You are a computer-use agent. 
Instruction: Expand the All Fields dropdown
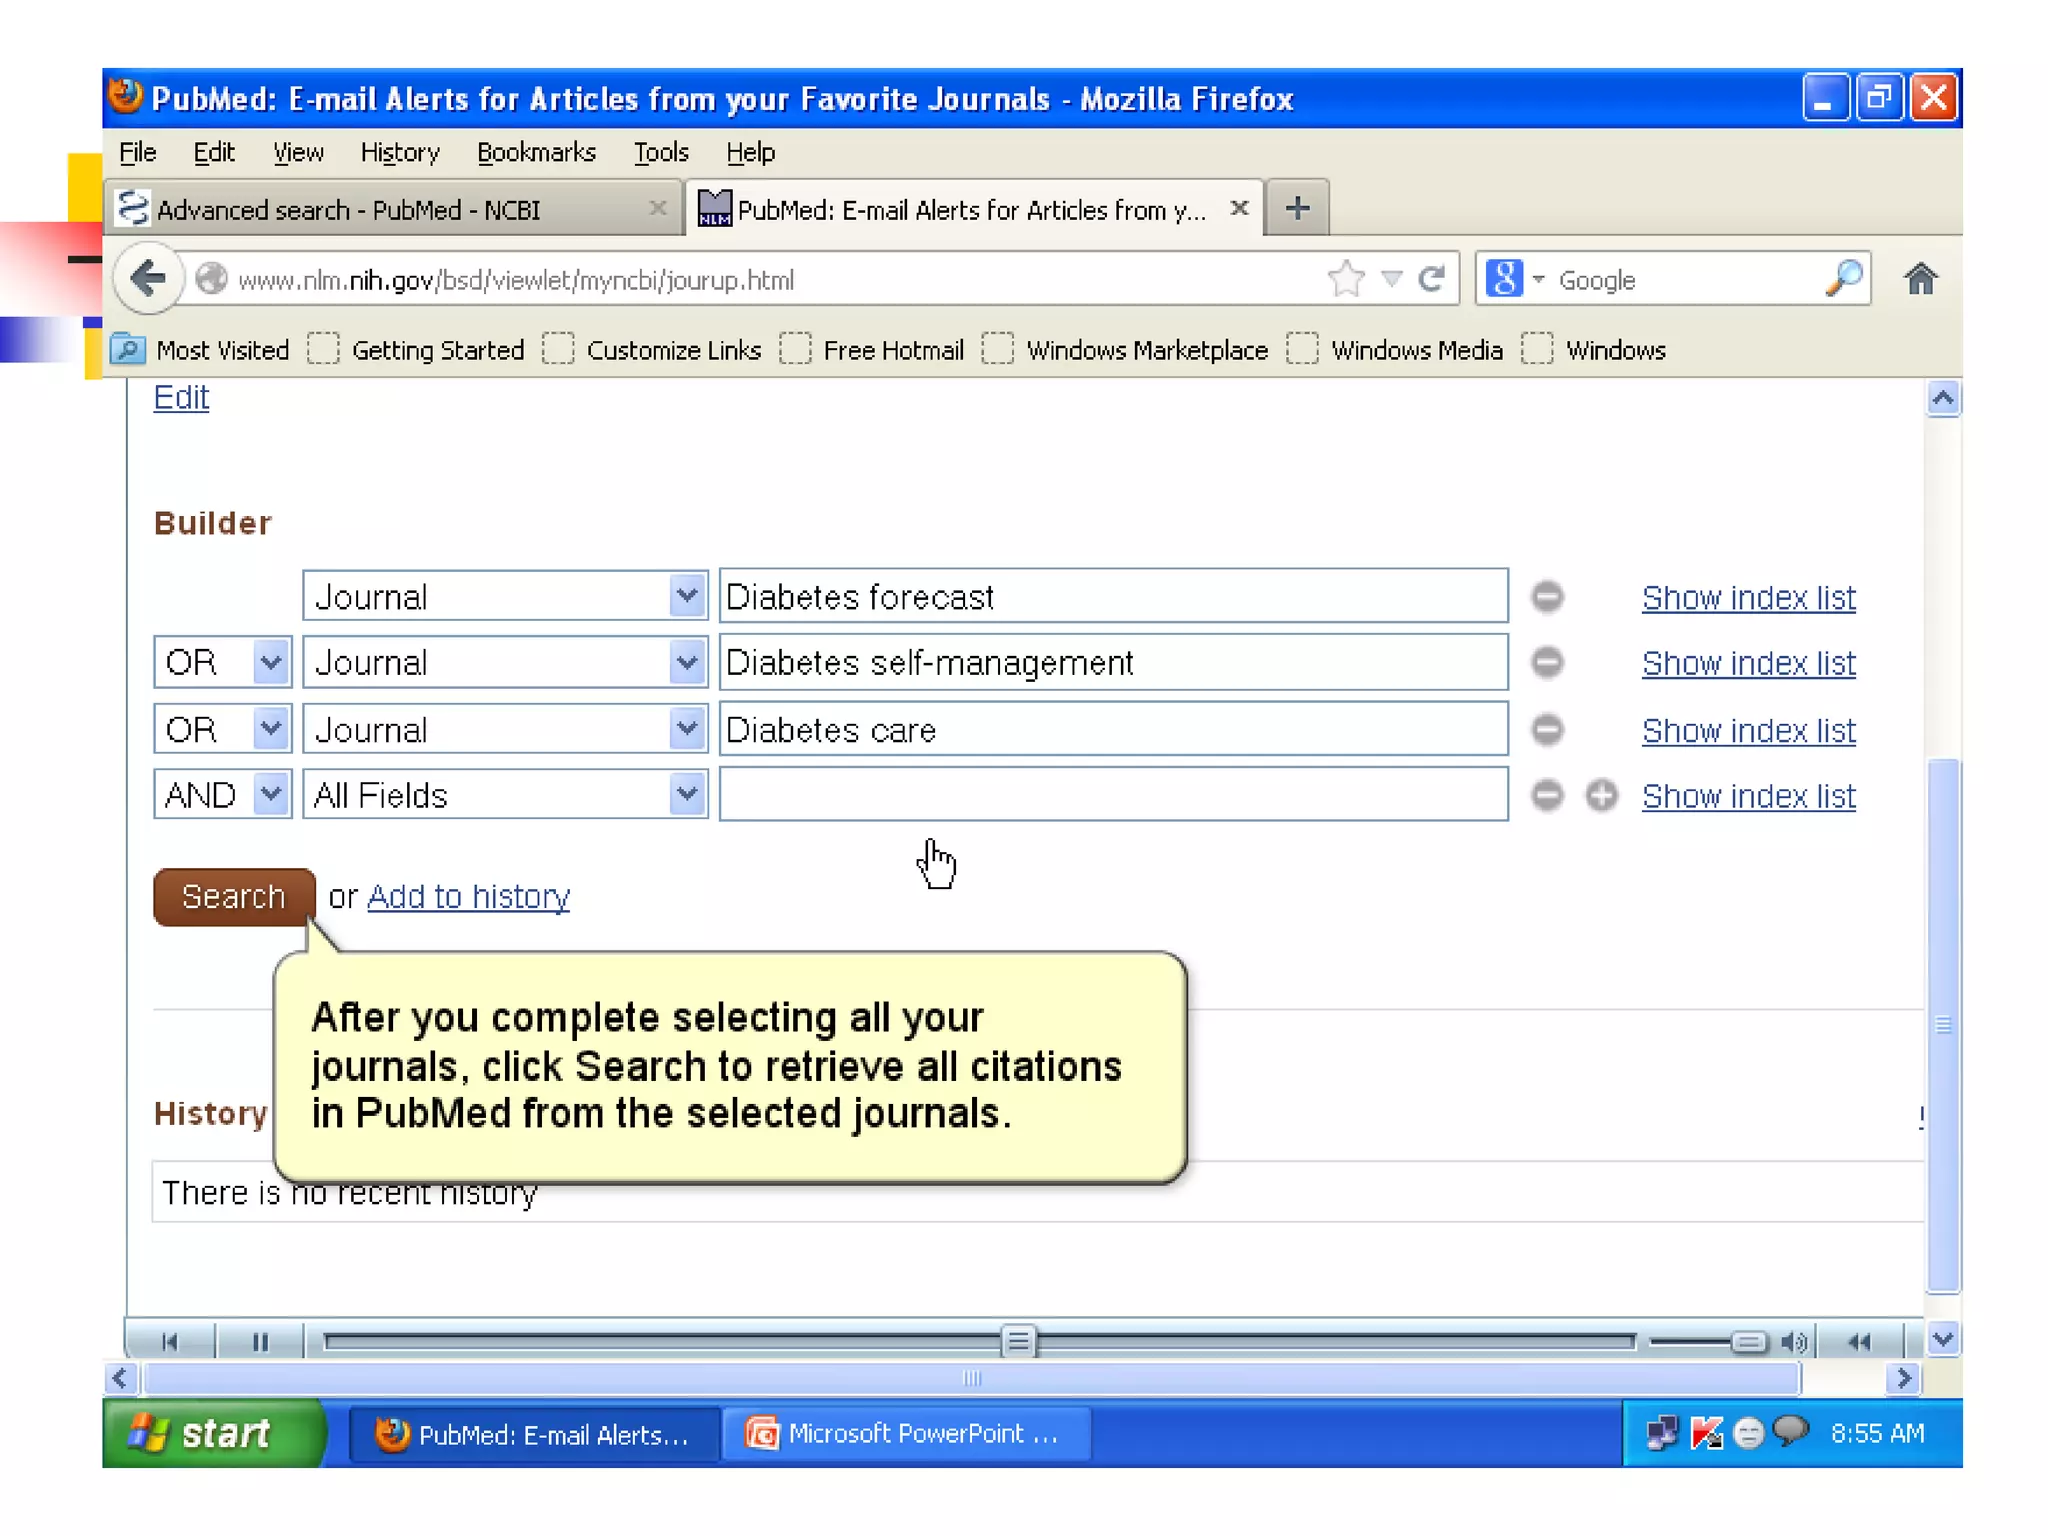(x=686, y=795)
